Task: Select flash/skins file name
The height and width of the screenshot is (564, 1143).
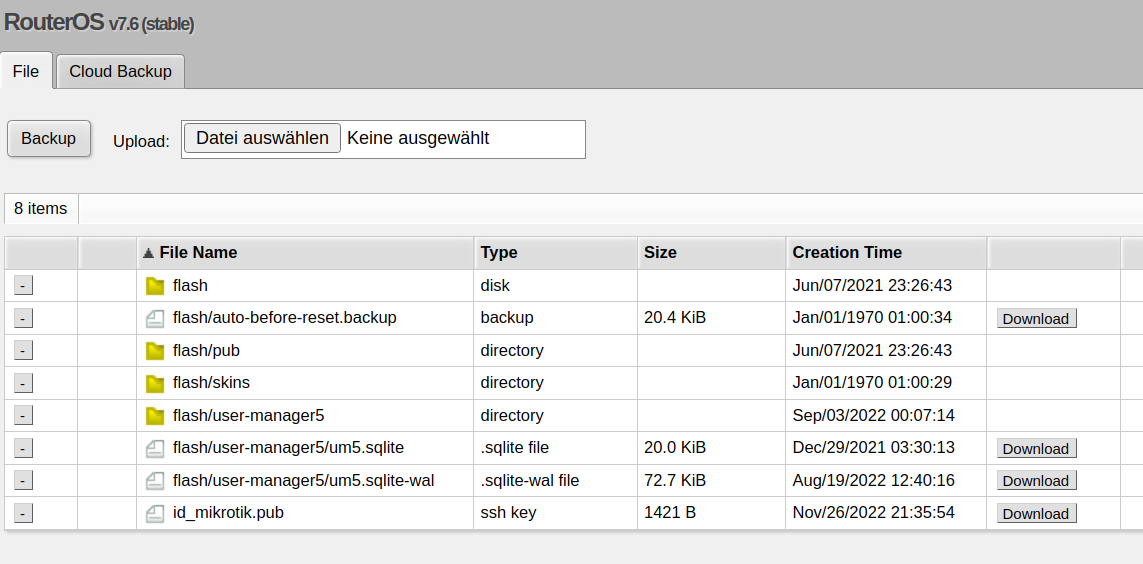Action: point(211,383)
